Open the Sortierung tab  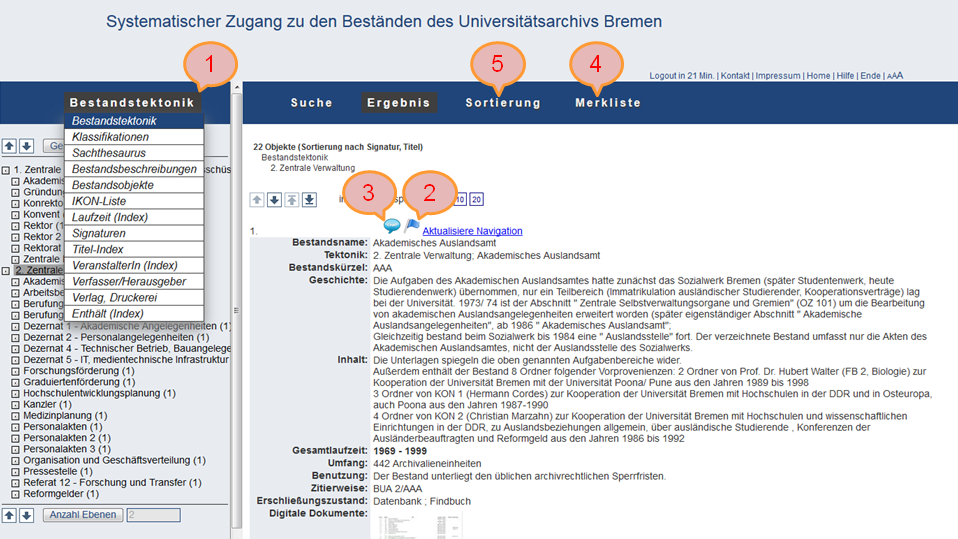[503, 103]
